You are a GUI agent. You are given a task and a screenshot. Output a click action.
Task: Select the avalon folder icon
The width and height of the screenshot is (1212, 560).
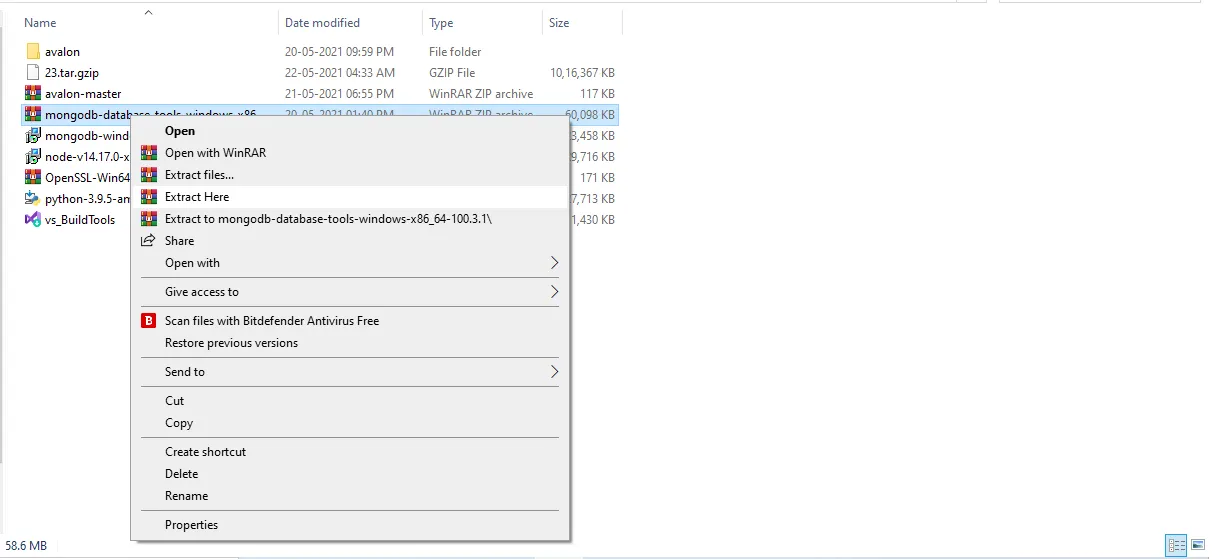[x=32, y=52]
